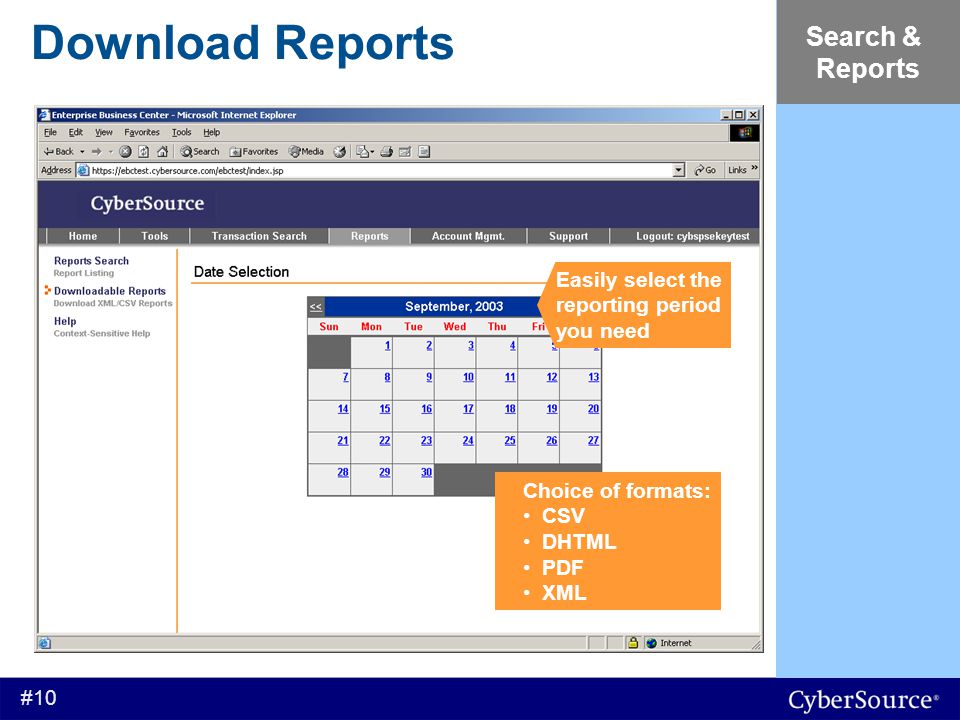This screenshot has height=720, width=960.
Task: Click the Mail icon in the toolbar
Action: [x=363, y=151]
